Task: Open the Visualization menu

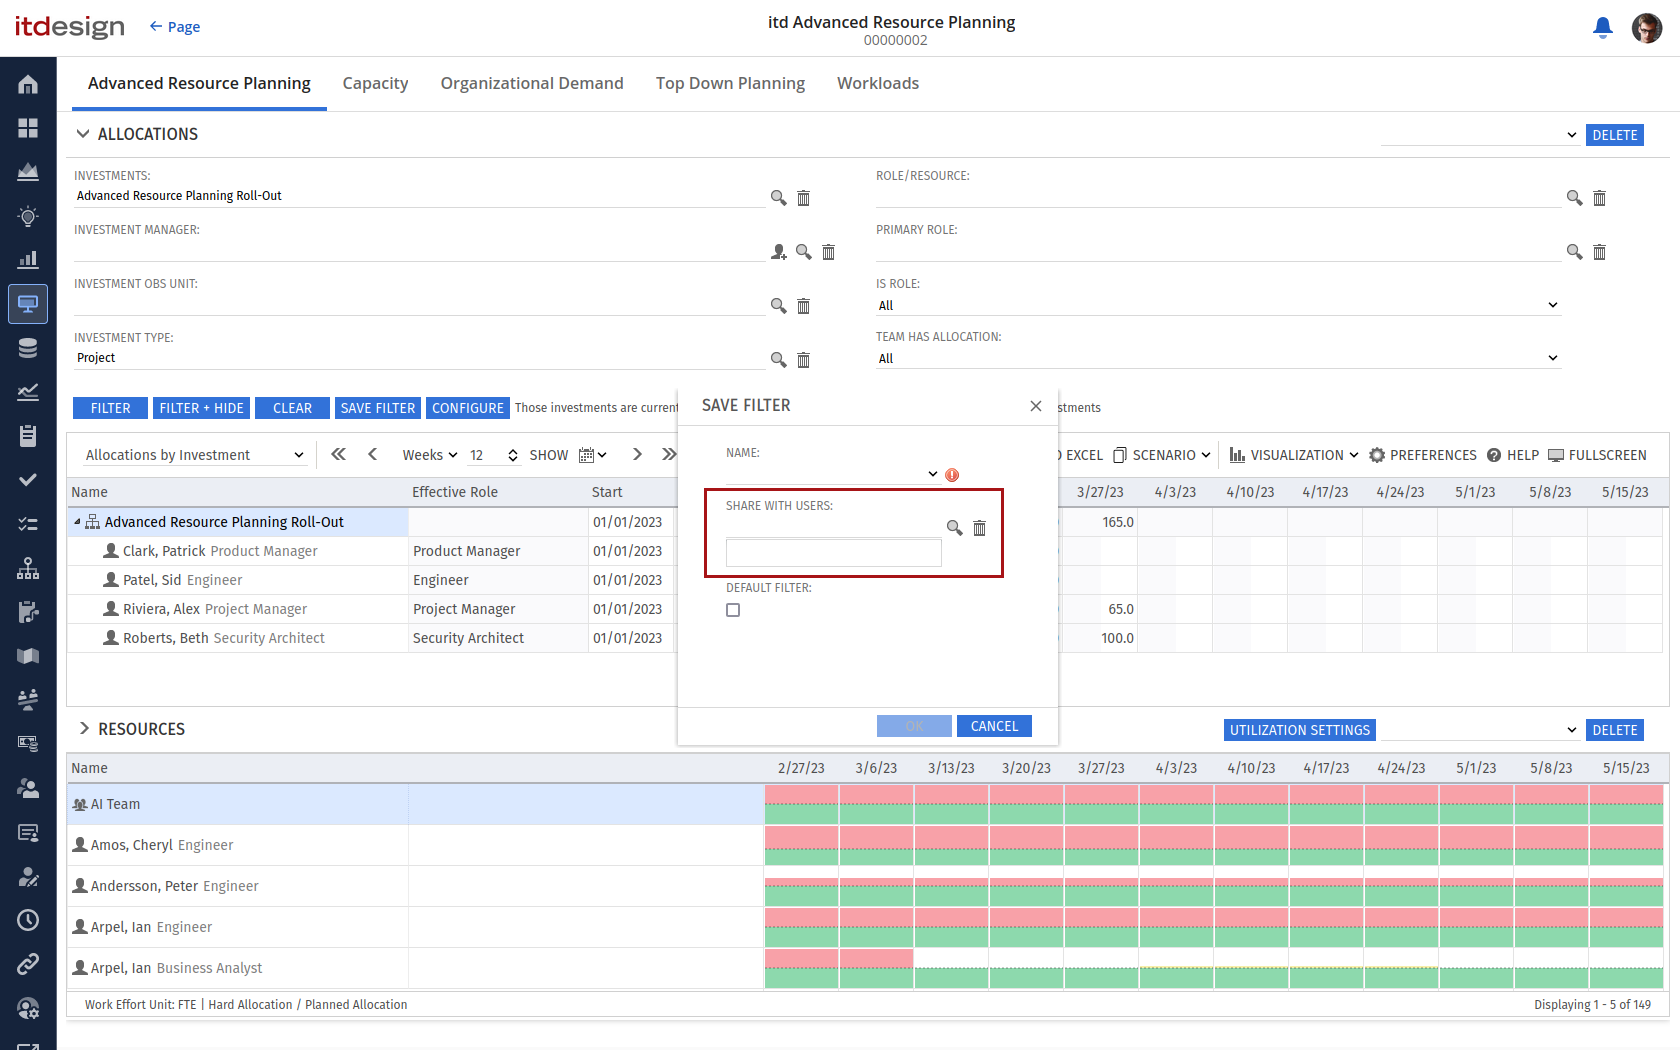Action: coord(1294,455)
